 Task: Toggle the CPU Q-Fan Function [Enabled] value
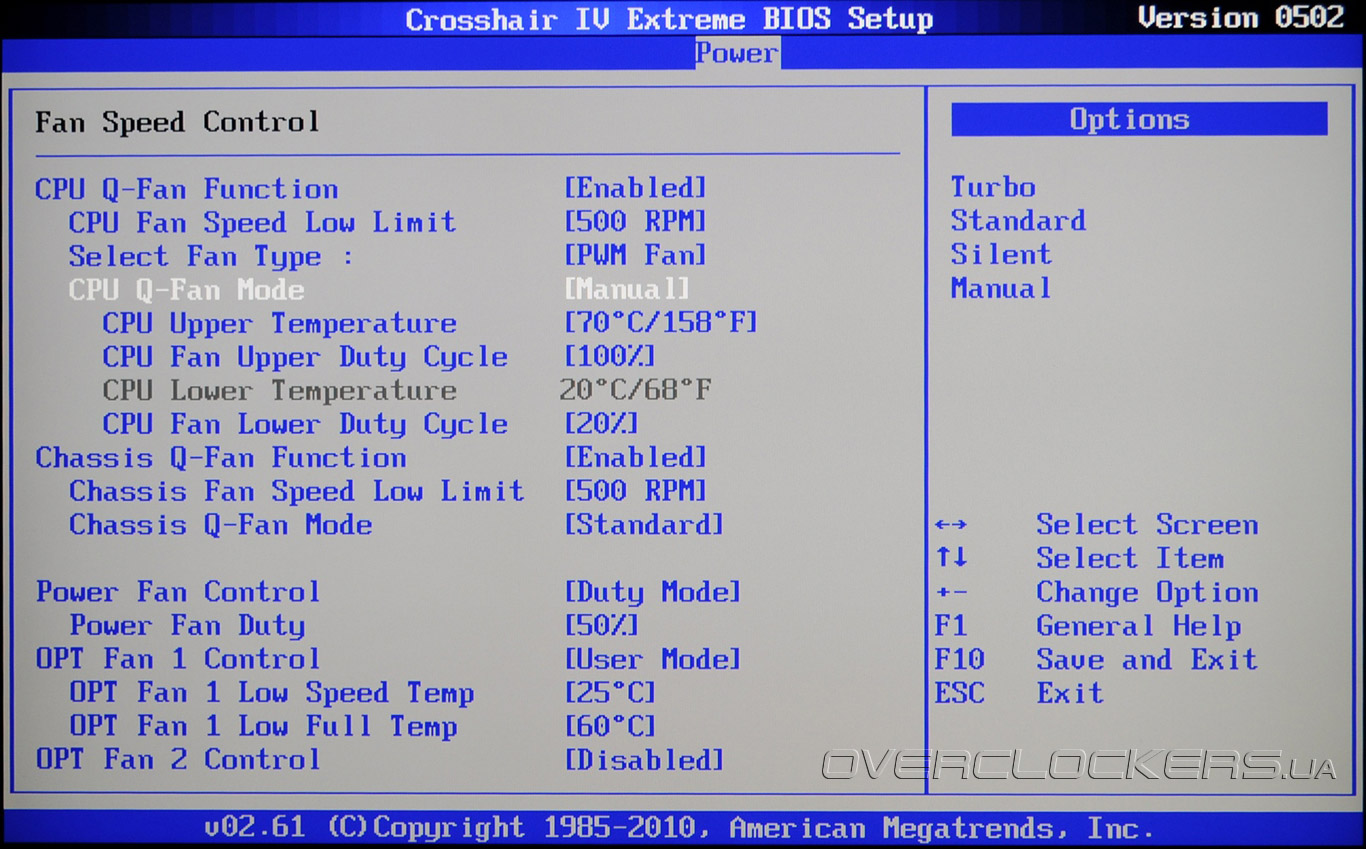[x=636, y=188]
